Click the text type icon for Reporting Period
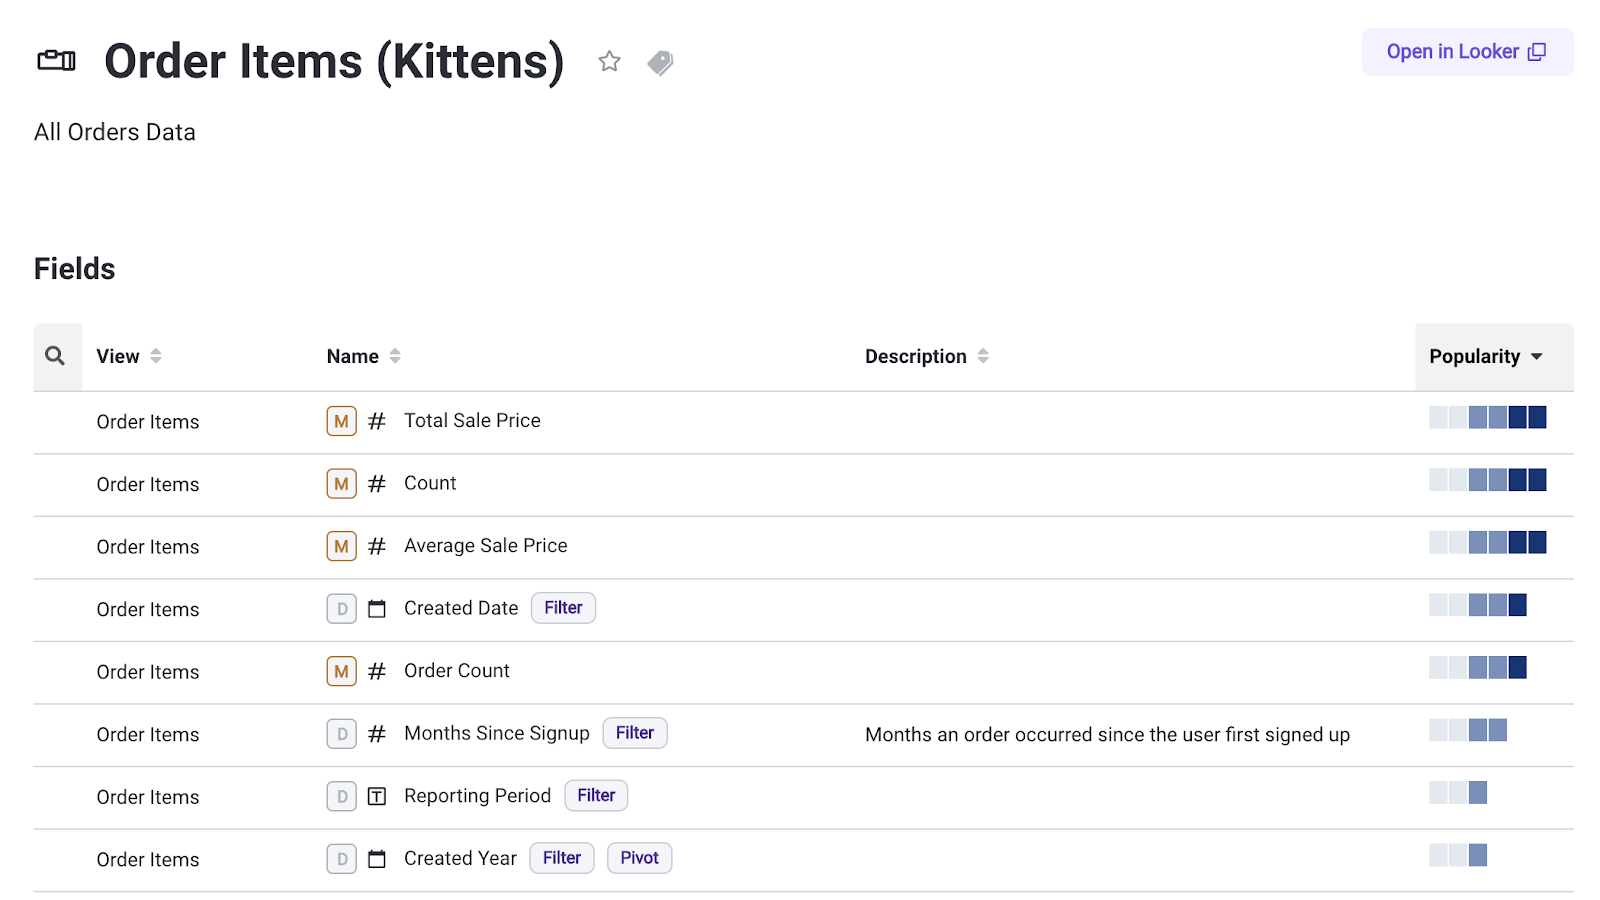 [x=377, y=796]
